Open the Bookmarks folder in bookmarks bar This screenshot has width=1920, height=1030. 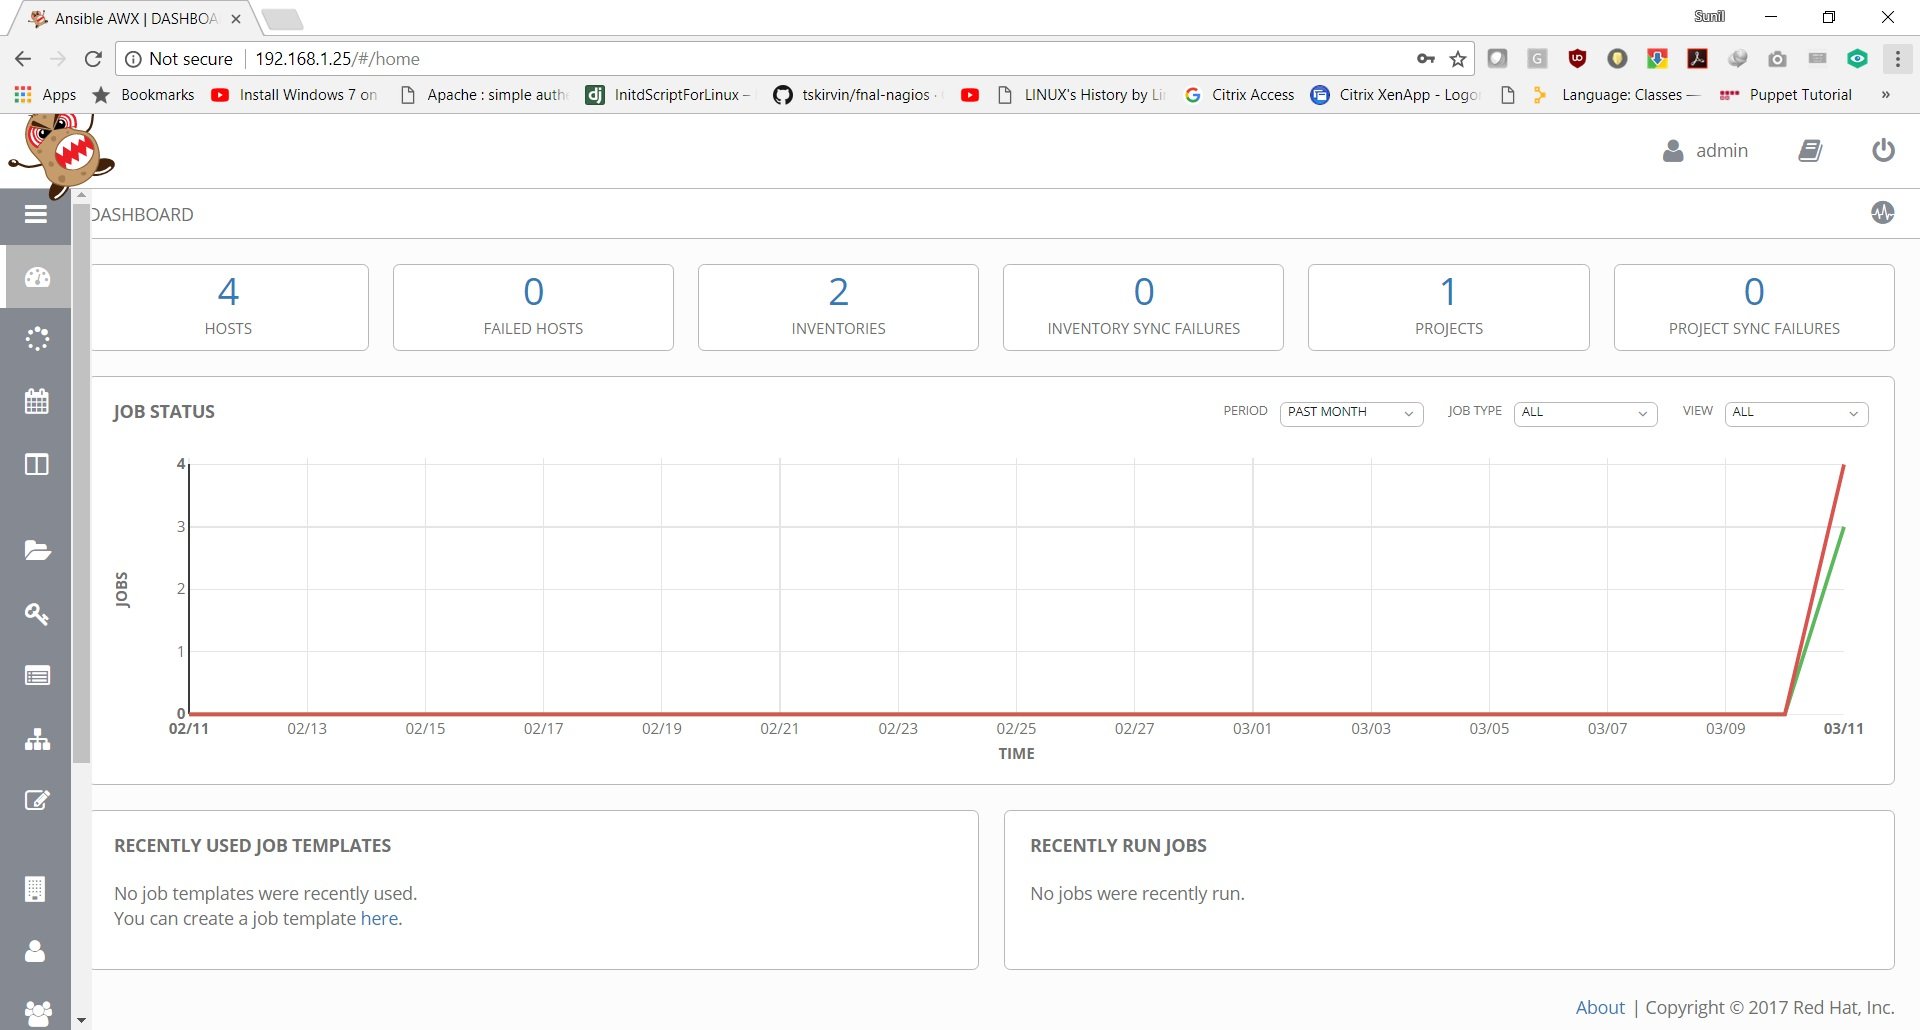(143, 95)
